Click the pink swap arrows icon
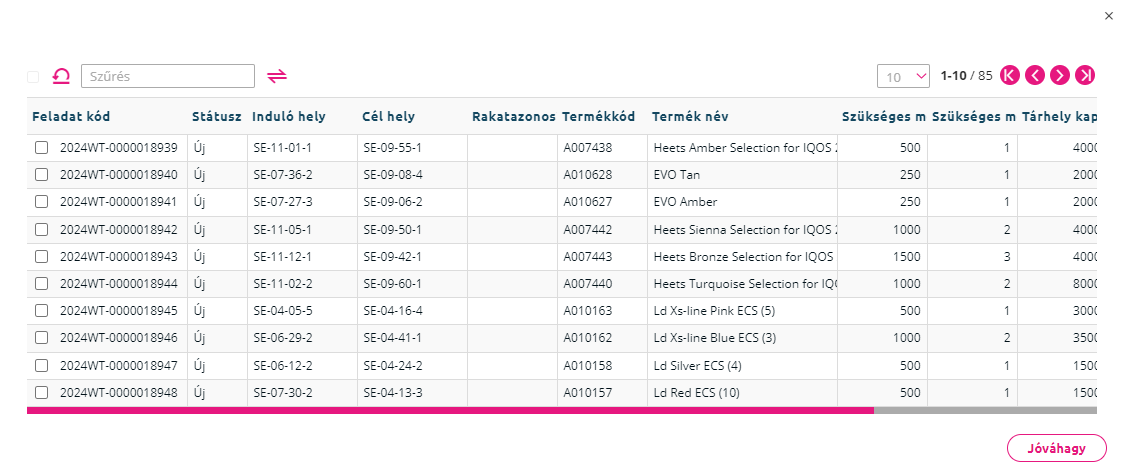 [x=277, y=76]
